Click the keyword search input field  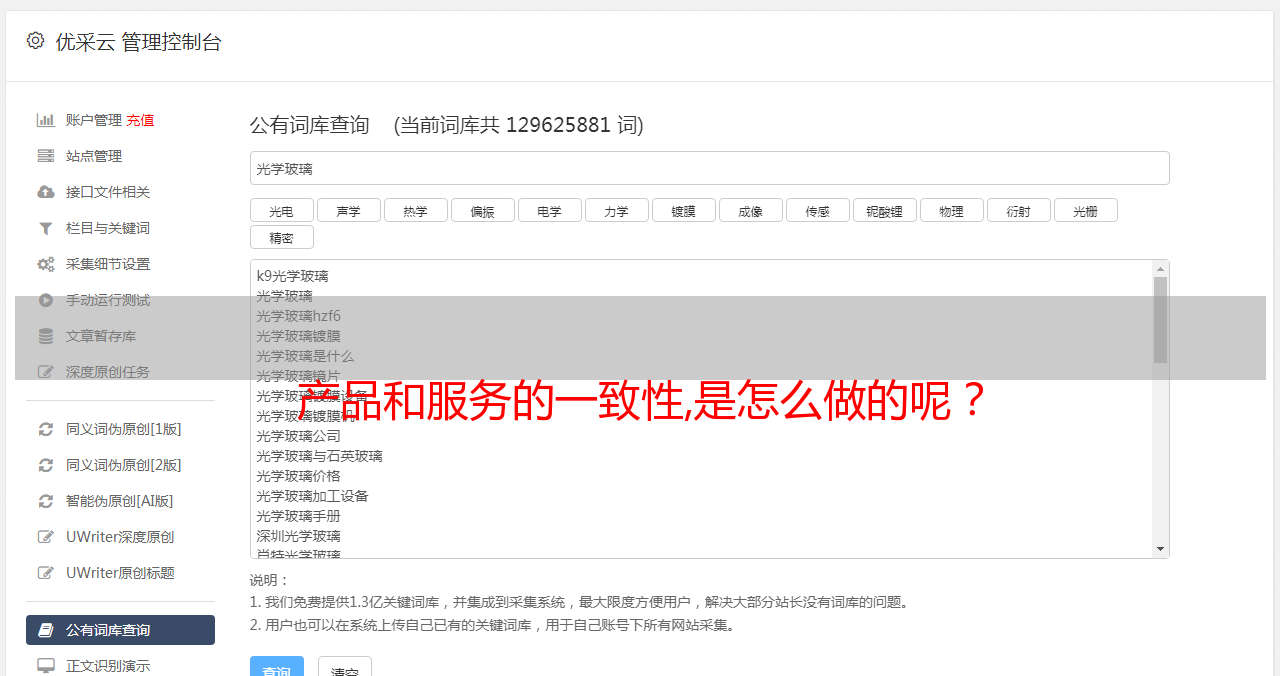pyautogui.click(x=710, y=168)
